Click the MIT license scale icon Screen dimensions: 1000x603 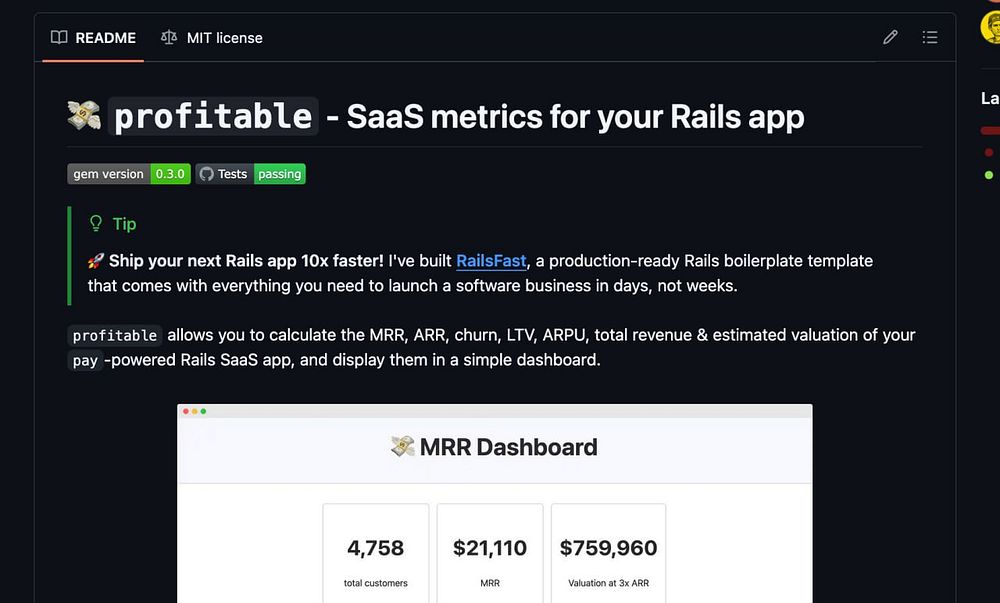point(169,38)
